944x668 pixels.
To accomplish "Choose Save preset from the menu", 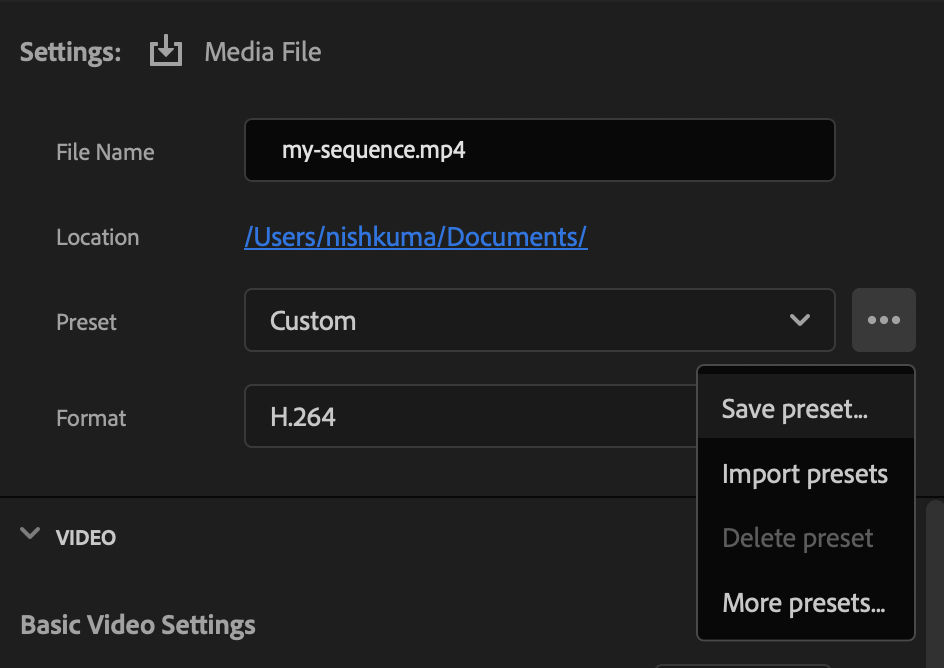I will coord(794,408).
